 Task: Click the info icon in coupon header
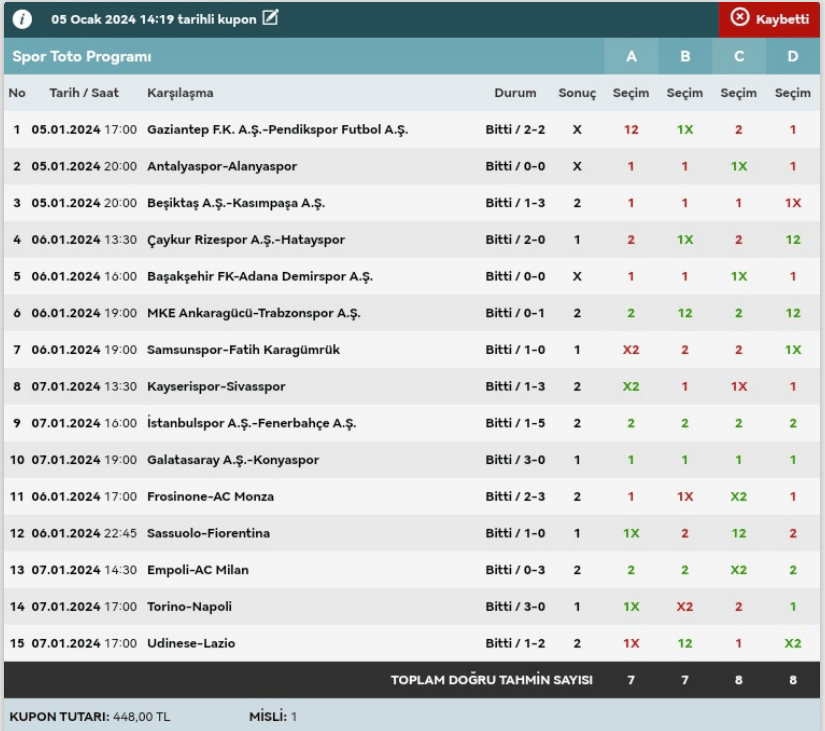point(22,19)
